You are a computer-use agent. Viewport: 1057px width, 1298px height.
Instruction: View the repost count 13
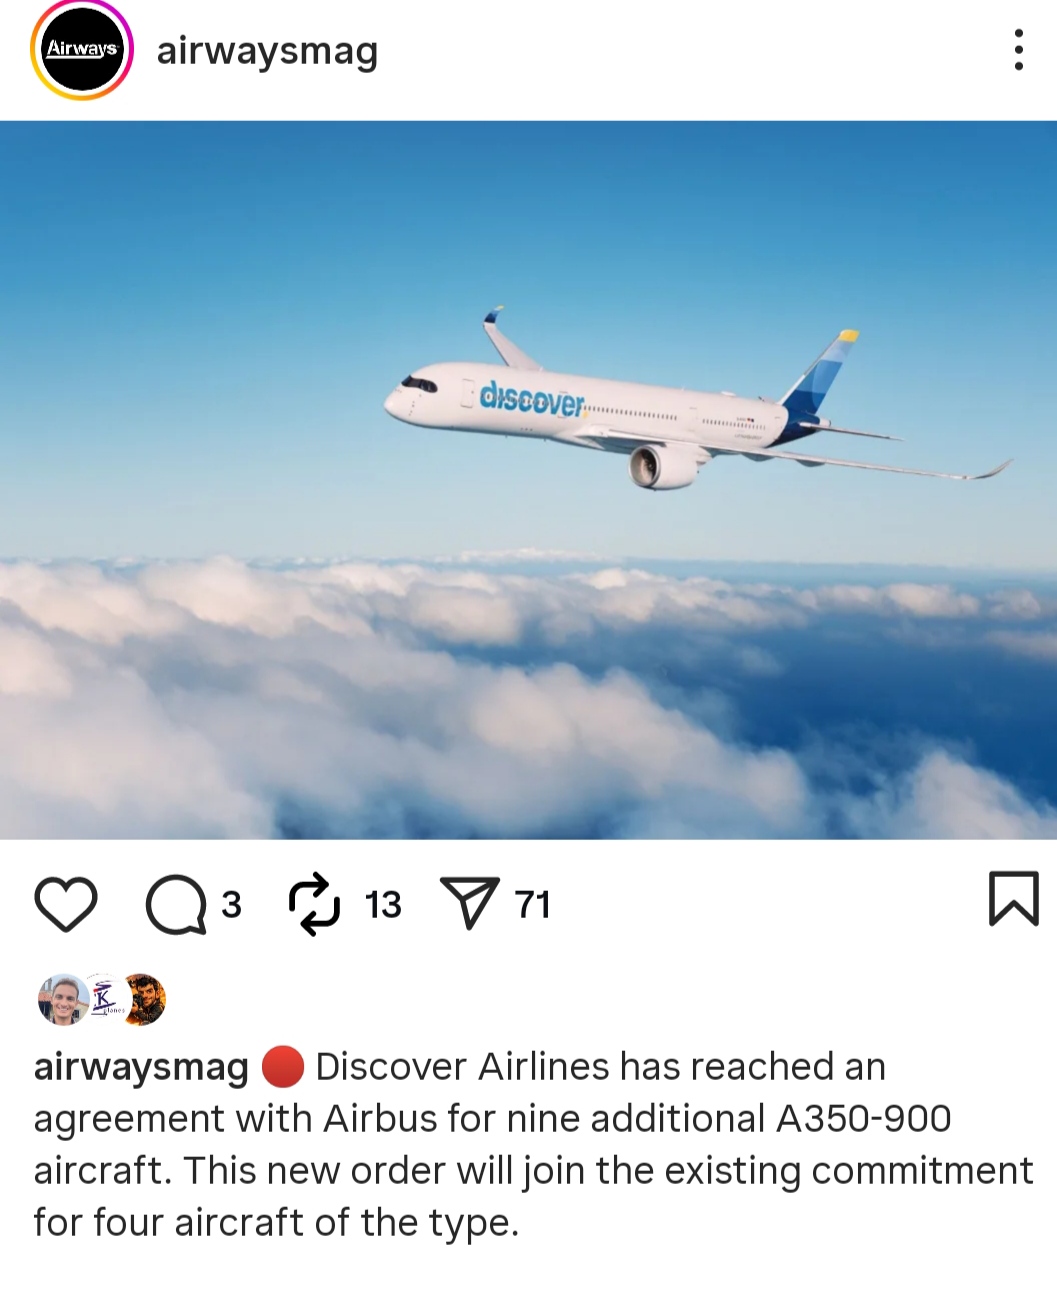point(383,905)
